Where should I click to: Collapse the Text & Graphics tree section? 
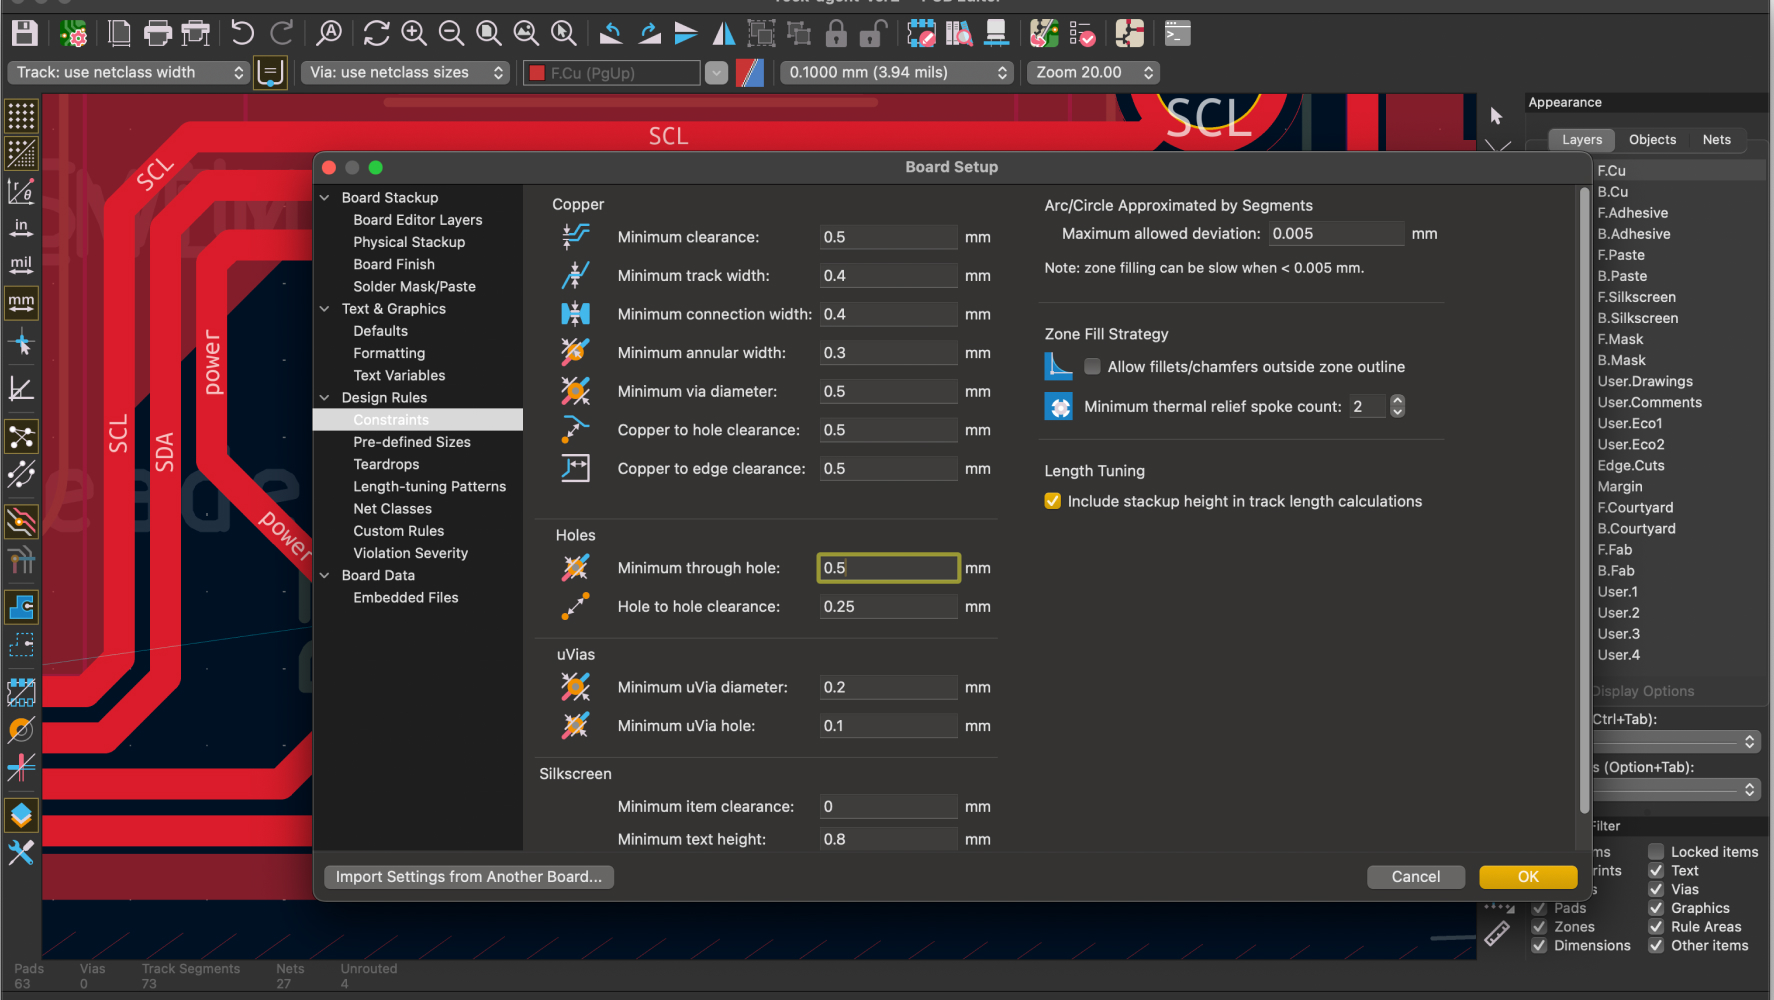pos(325,309)
